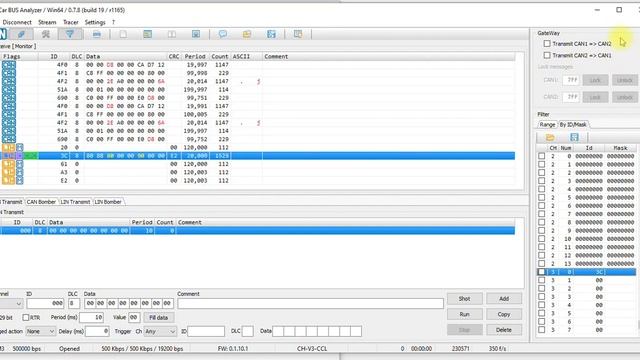Image resolution: width=640 pixels, height=360 pixels.
Task: Switch to the LIN Bomber tab
Action: tap(108, 202)
